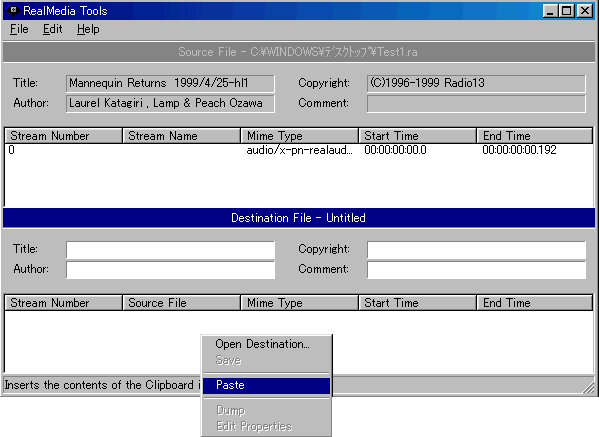Click the start time 00:00:00:00.0 cell
599x437 pixels.
[395, 150]
